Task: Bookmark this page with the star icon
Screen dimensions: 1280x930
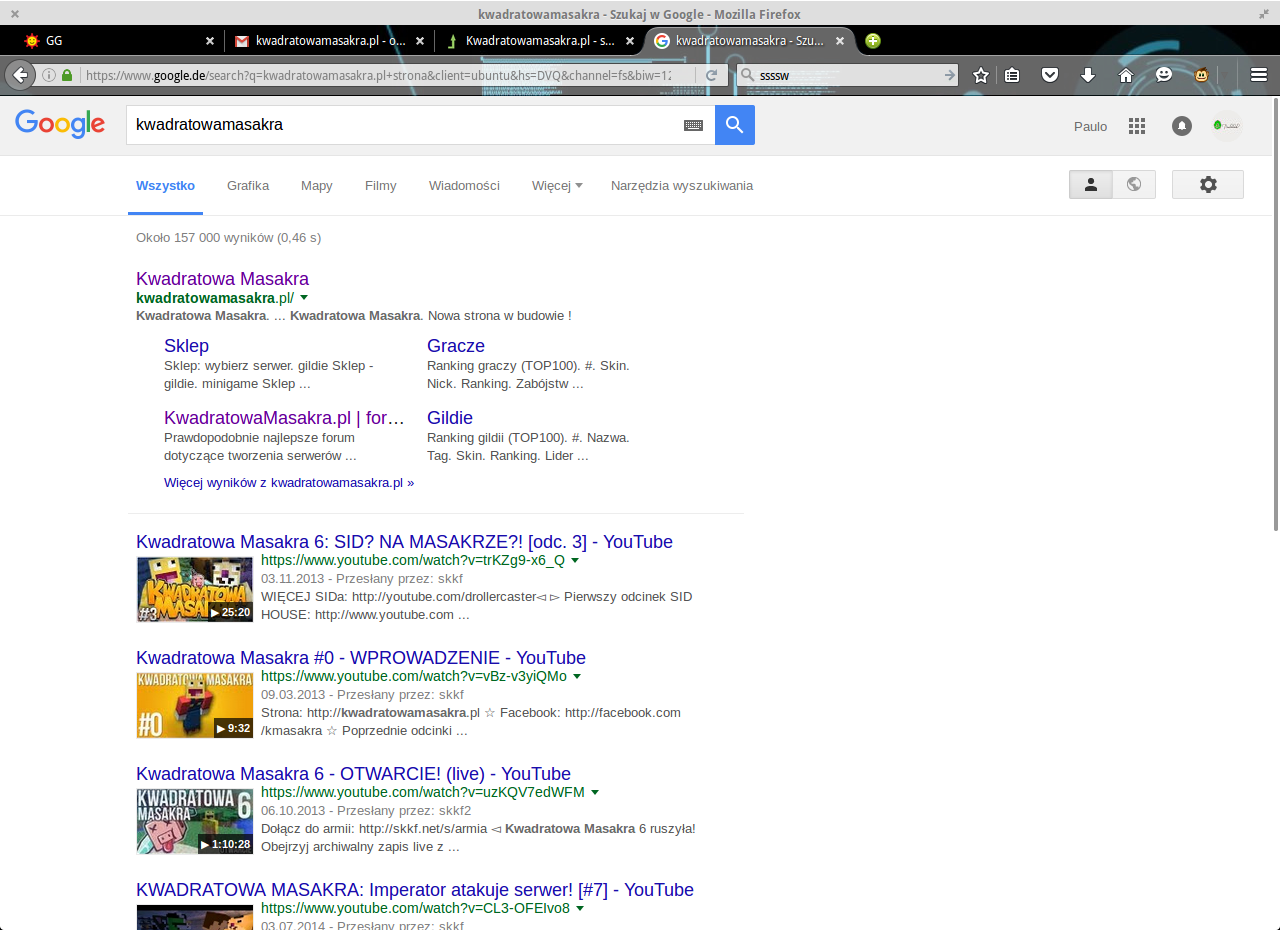Action: tap(981, 75)
